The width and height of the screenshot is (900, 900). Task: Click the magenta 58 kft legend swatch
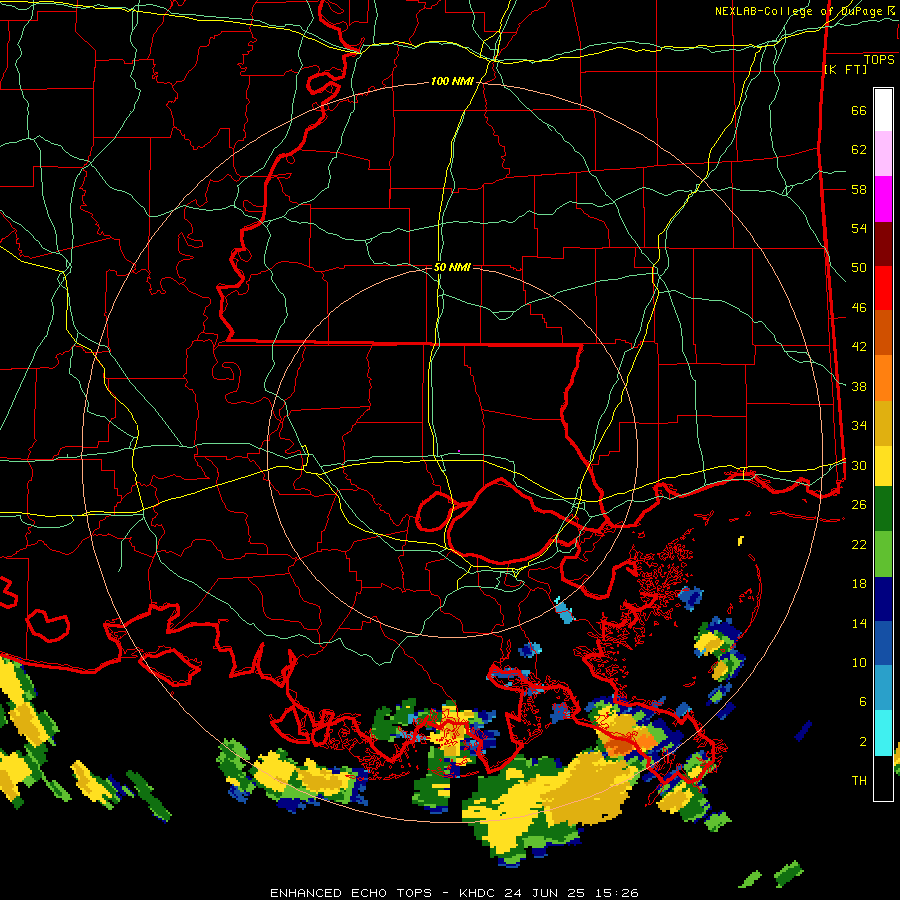[883, 199]
